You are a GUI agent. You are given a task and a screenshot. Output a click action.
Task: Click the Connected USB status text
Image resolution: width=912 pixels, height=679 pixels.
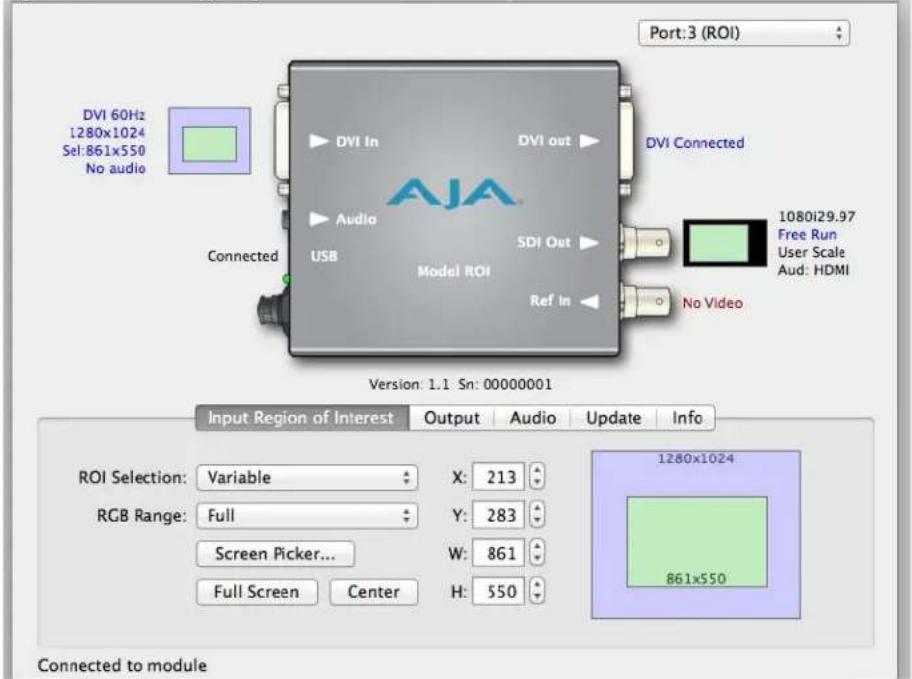(243, 256)
